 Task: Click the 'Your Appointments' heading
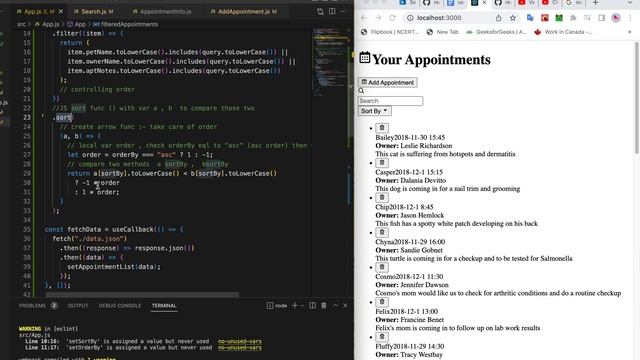click(x=431, y=60)
